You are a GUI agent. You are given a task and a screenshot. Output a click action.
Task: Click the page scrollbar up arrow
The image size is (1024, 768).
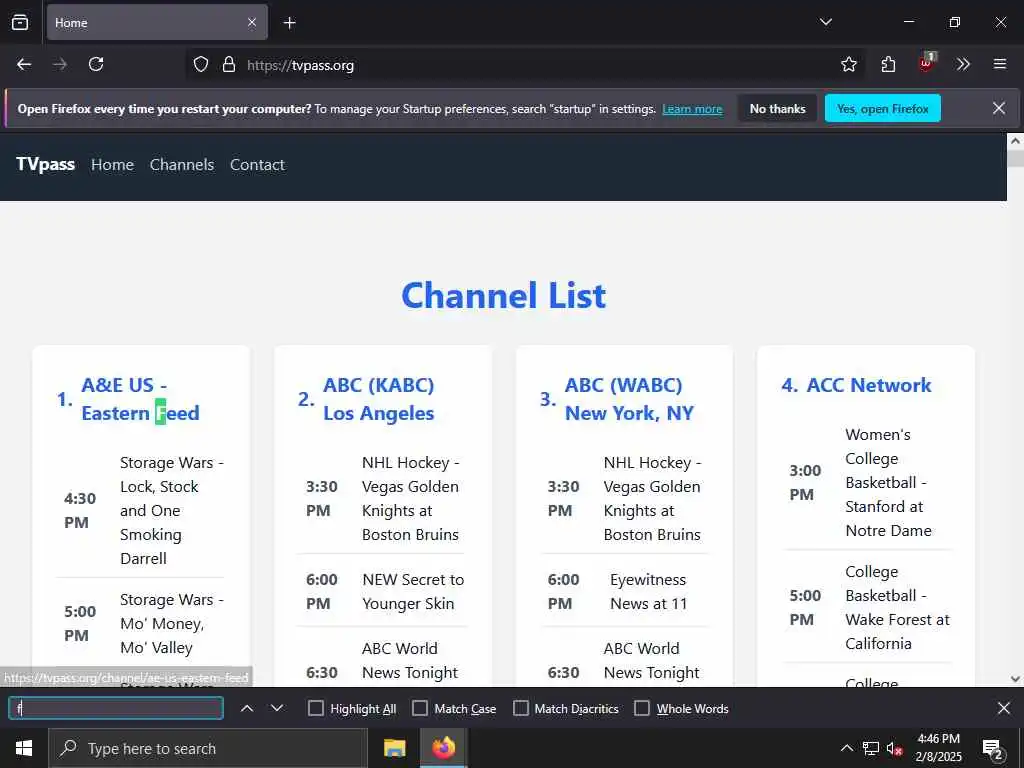(x=1016, y=140)
